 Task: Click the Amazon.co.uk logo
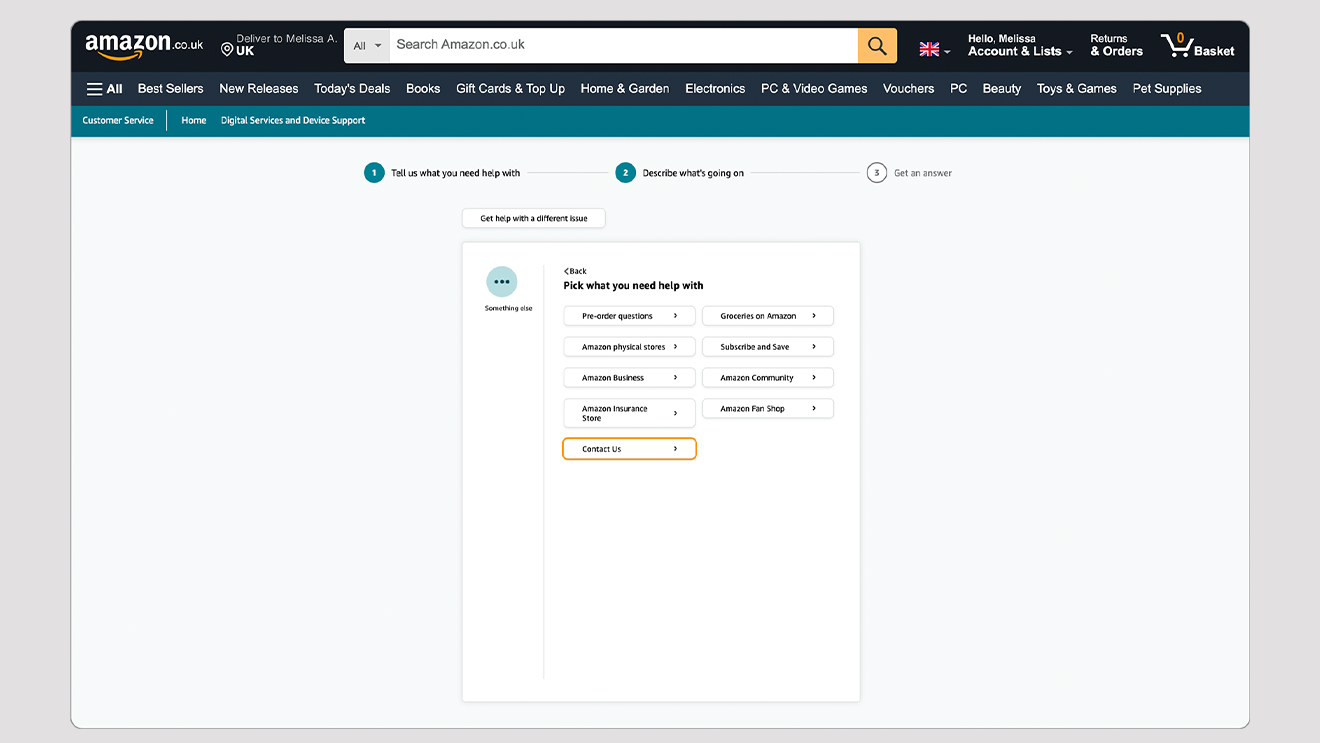(143, 46)
